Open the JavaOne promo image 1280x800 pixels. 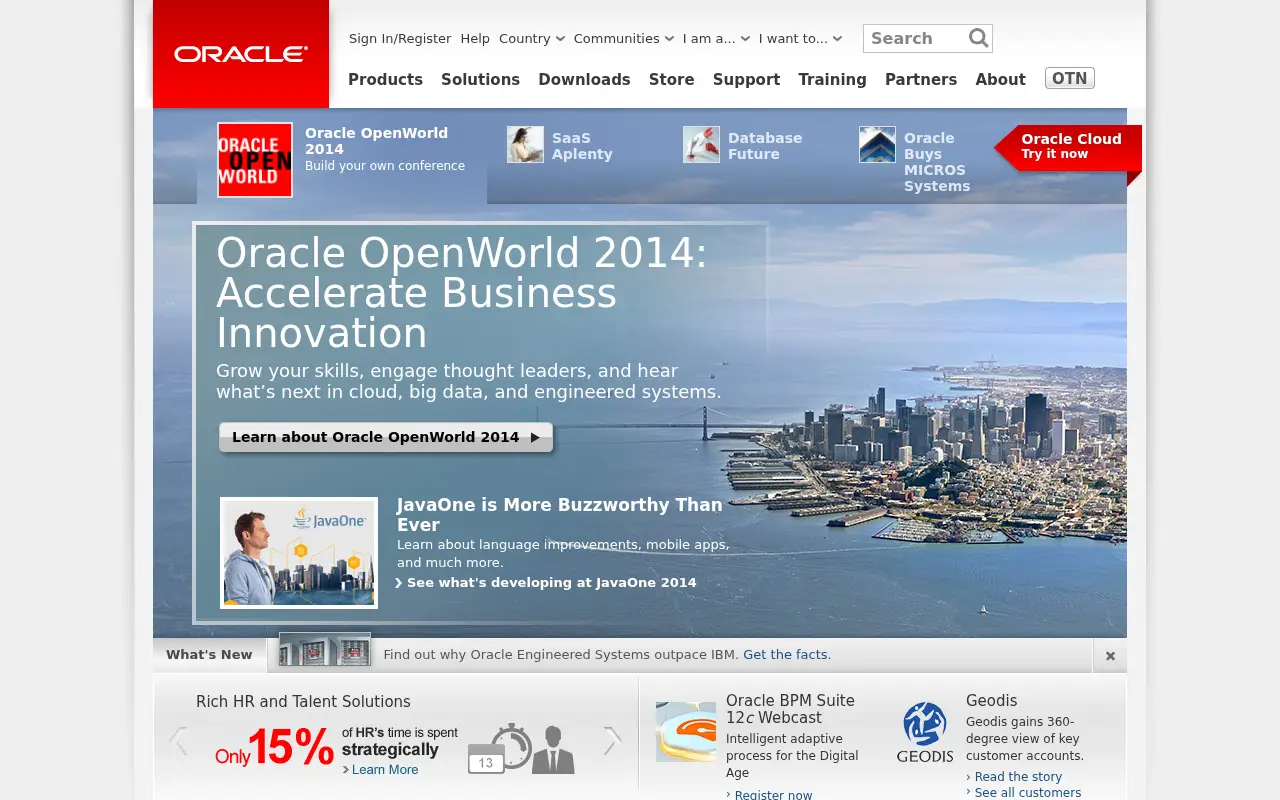click(x=299, y=553)
